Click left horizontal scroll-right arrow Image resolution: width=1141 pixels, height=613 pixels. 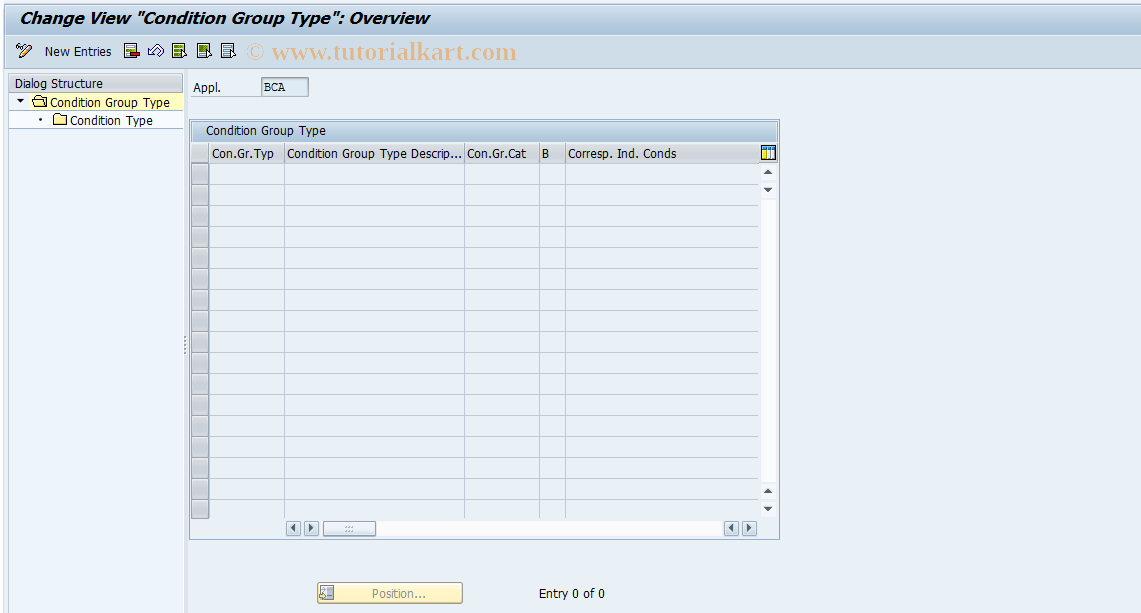(311, 529)
